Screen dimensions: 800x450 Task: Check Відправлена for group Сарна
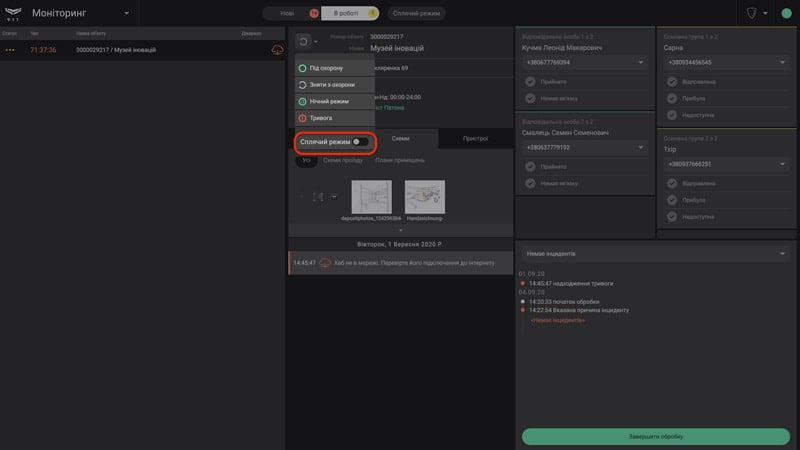pyautogui.click(x=672, y=82)
